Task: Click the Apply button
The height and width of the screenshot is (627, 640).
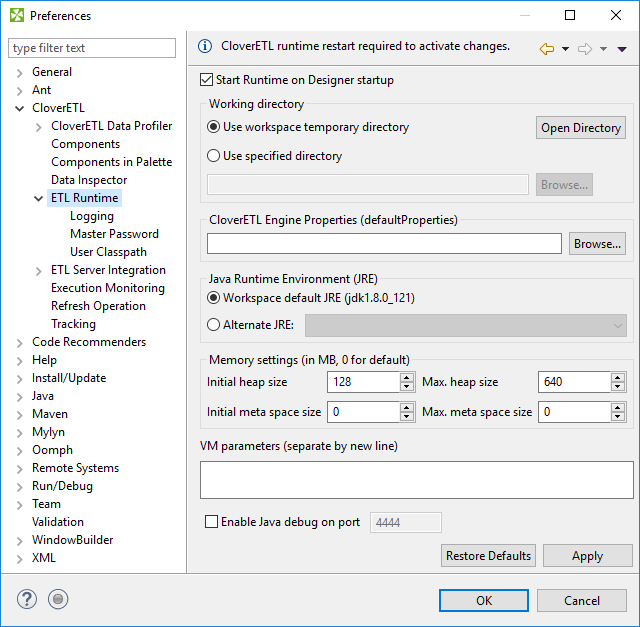Action: click(587, 556)
